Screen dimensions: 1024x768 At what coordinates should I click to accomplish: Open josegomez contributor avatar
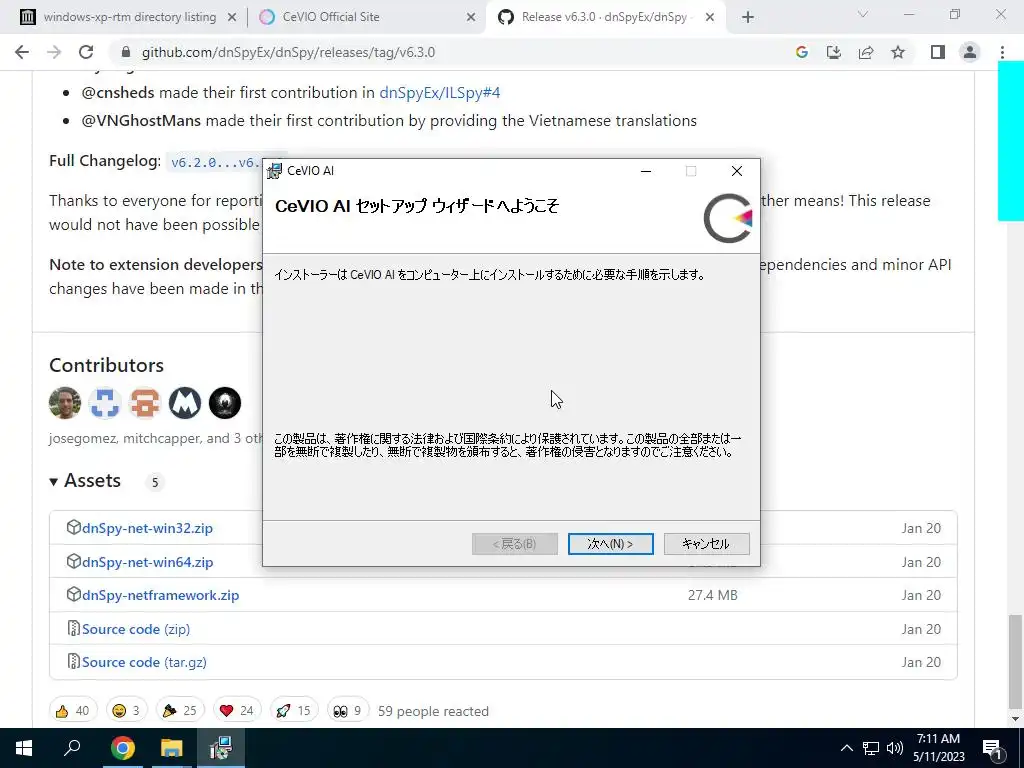[x=65, y=403]
